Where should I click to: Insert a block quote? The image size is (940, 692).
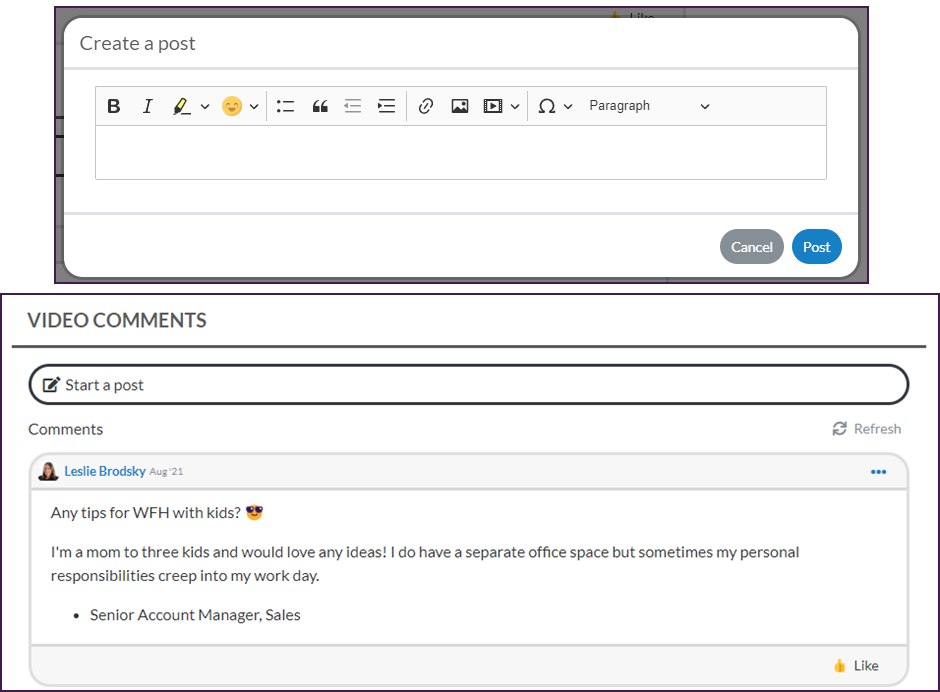click(320, 106)
